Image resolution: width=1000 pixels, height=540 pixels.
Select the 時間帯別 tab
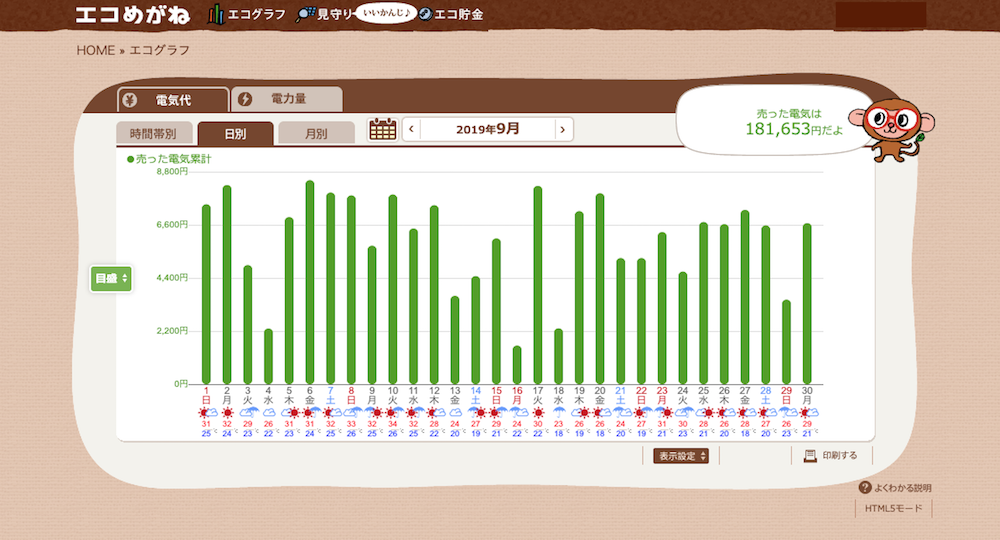[153, 133]
